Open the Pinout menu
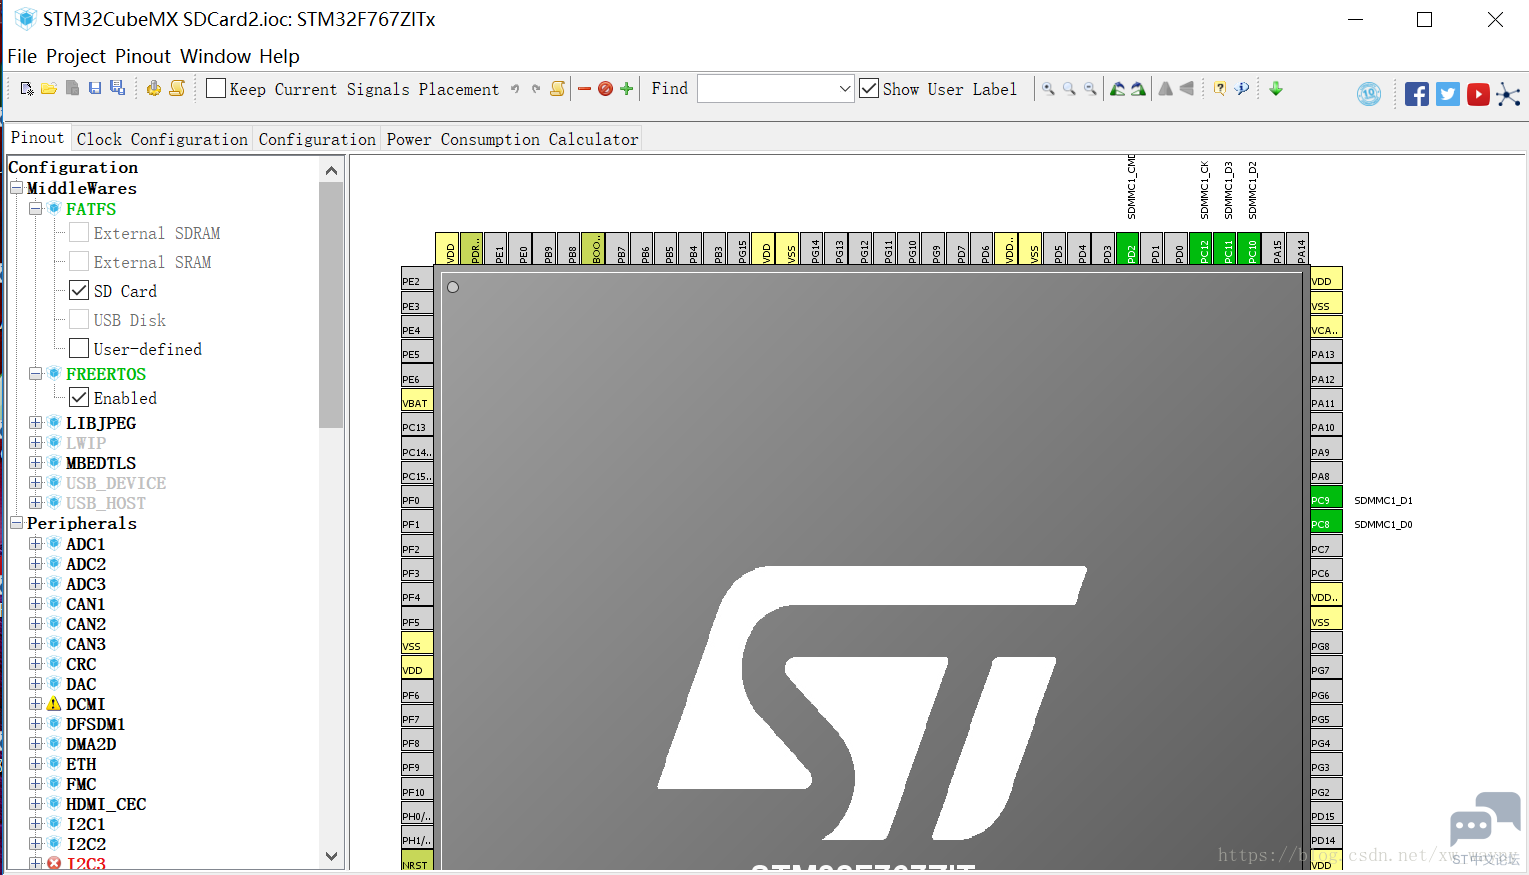The image size is (1529, 875). coord(143,57)
